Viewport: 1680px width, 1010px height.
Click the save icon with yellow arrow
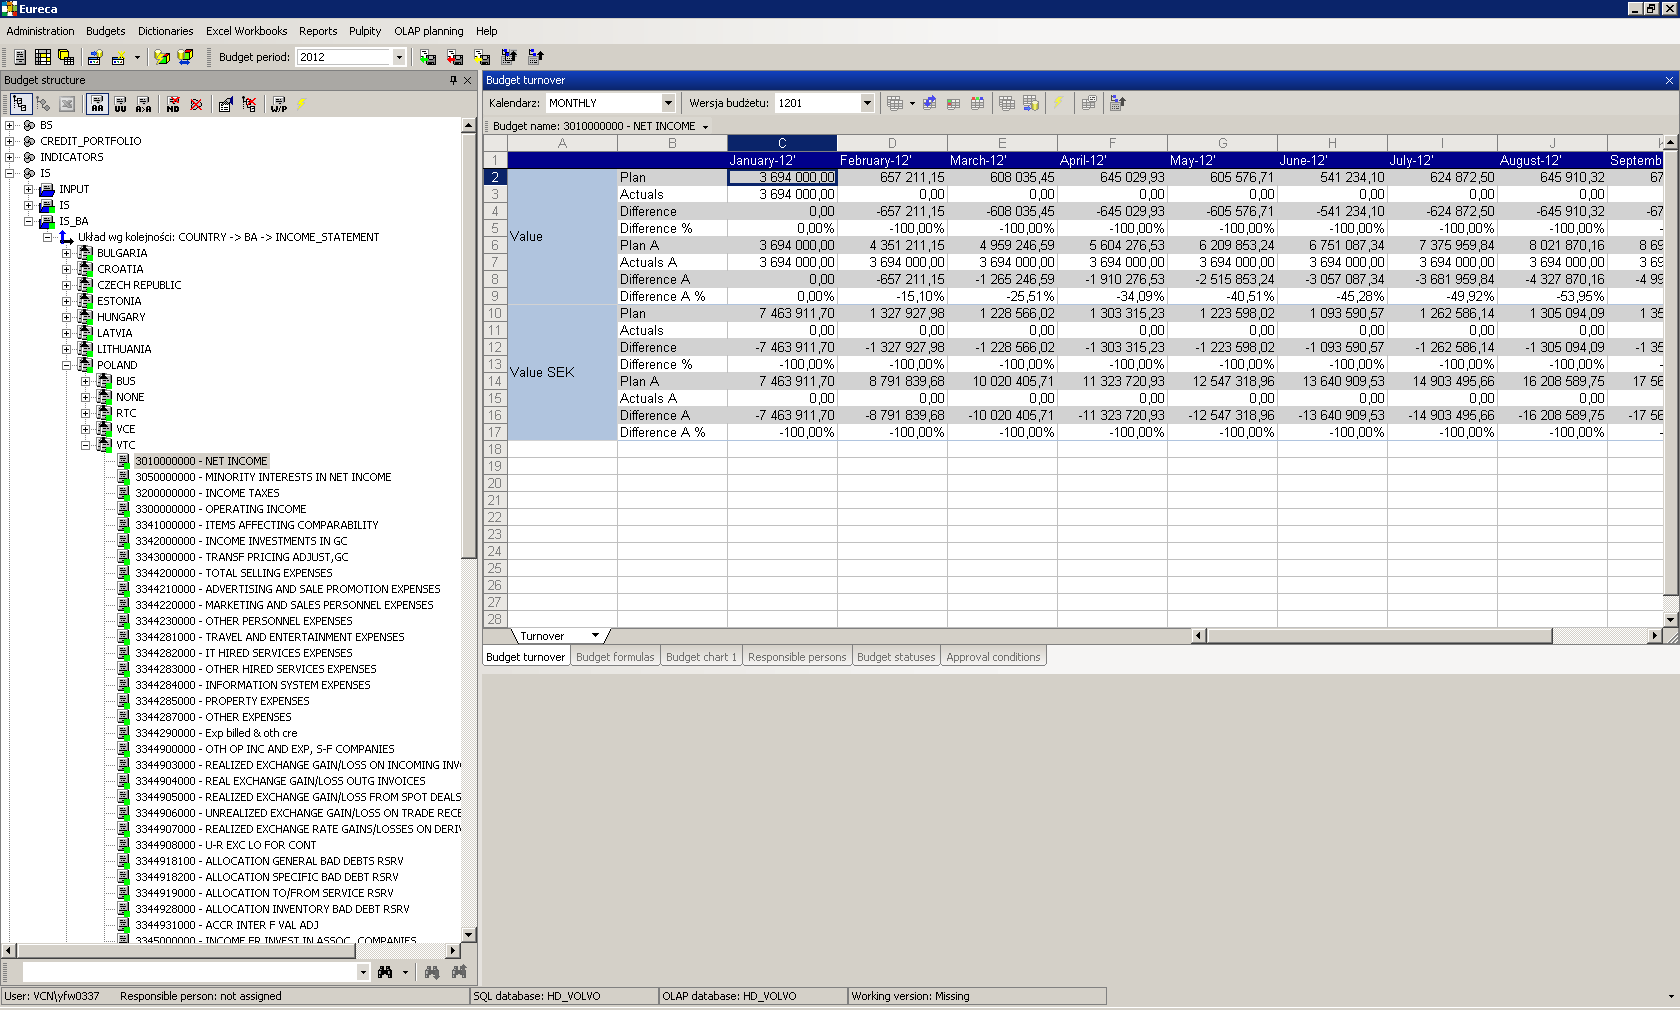click(x=482, y=57)
